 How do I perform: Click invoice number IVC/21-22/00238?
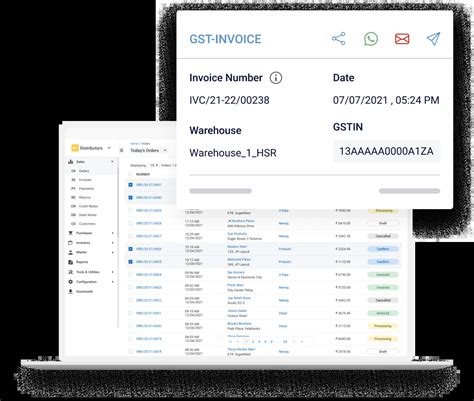(x=229, y=100)
